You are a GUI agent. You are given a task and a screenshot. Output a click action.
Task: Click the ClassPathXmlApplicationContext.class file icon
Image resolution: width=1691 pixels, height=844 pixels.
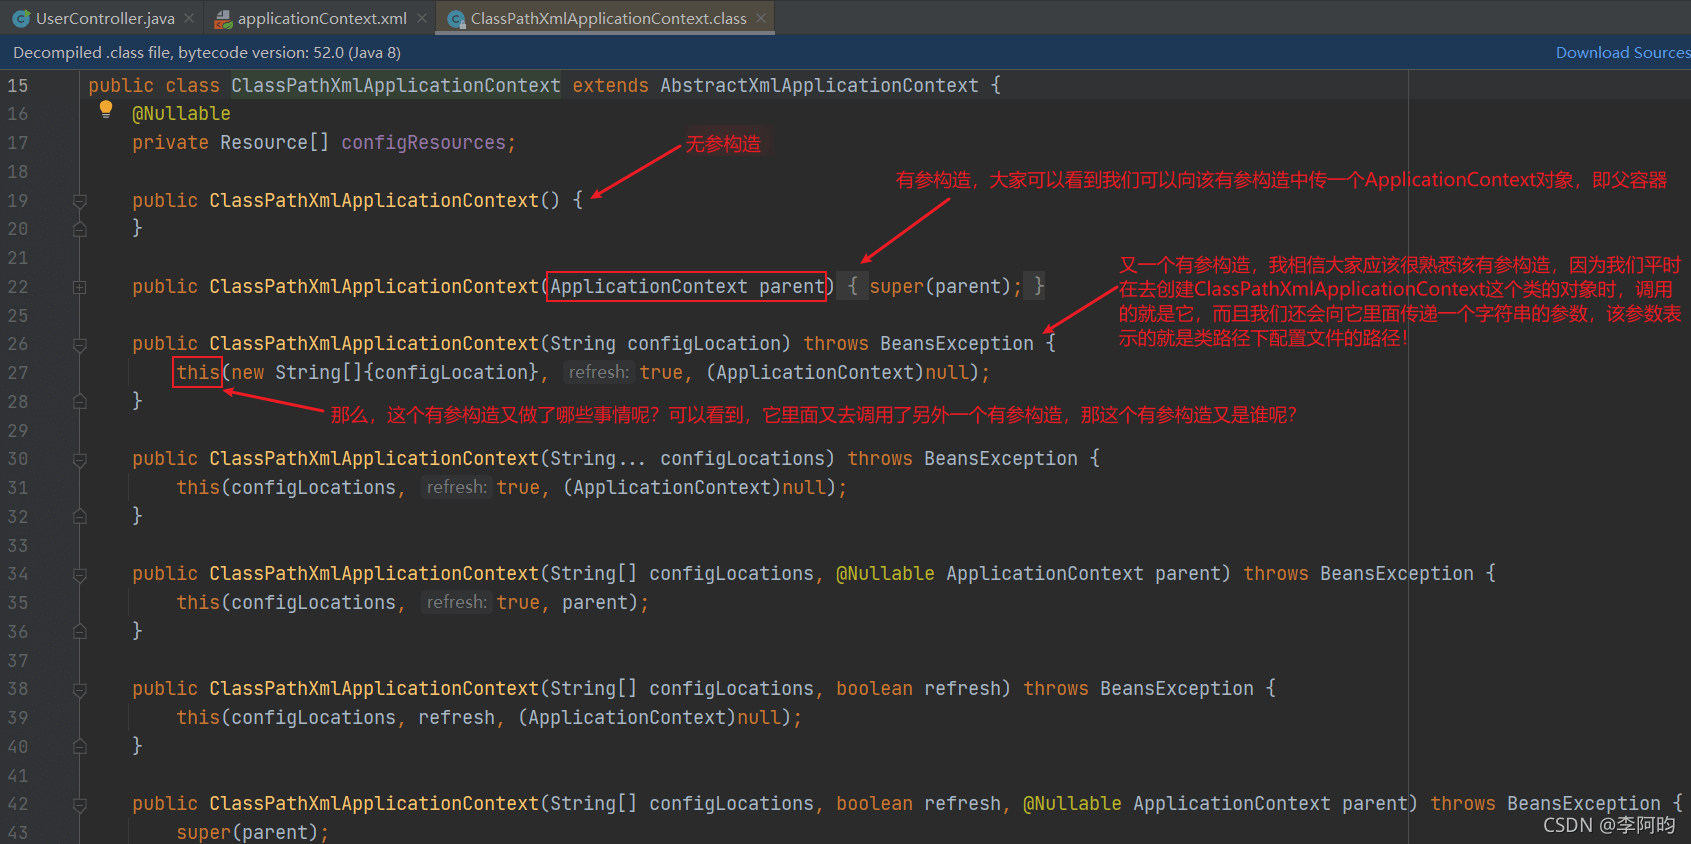coord(456,18)
